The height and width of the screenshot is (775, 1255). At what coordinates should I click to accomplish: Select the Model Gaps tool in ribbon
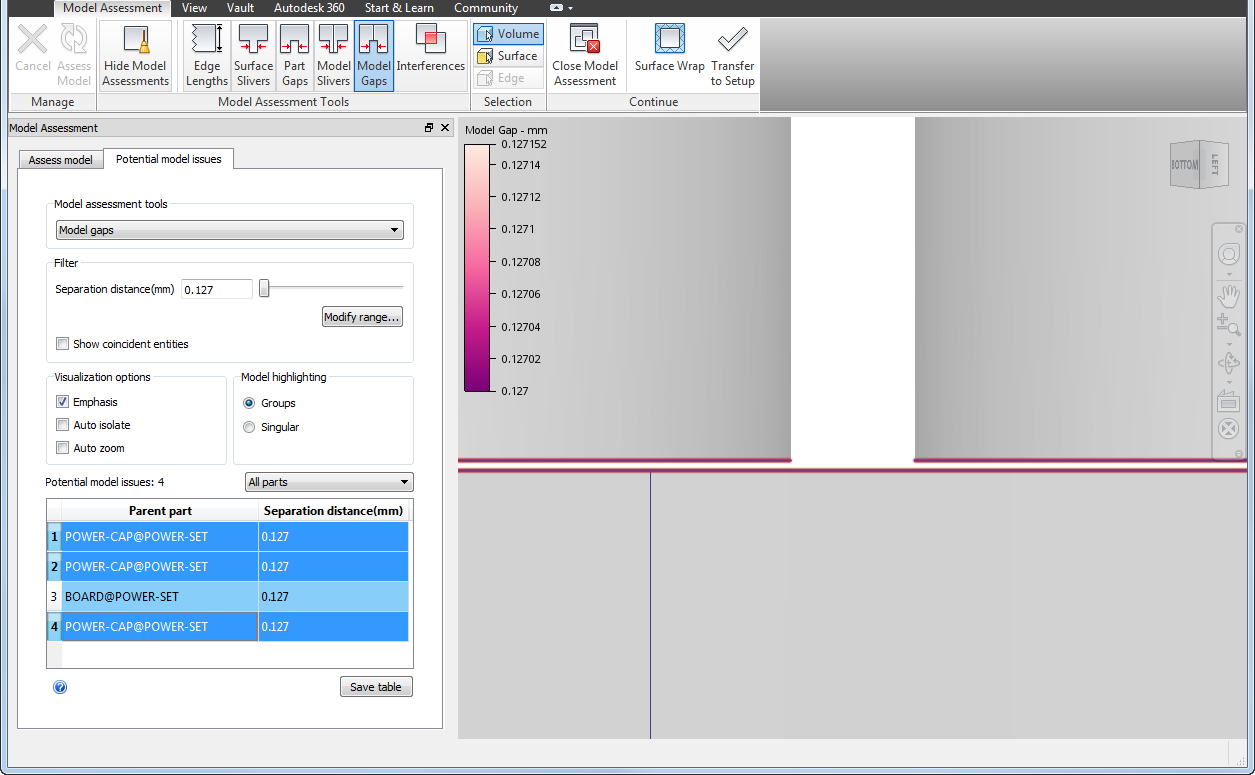click(x=374, y=55)
